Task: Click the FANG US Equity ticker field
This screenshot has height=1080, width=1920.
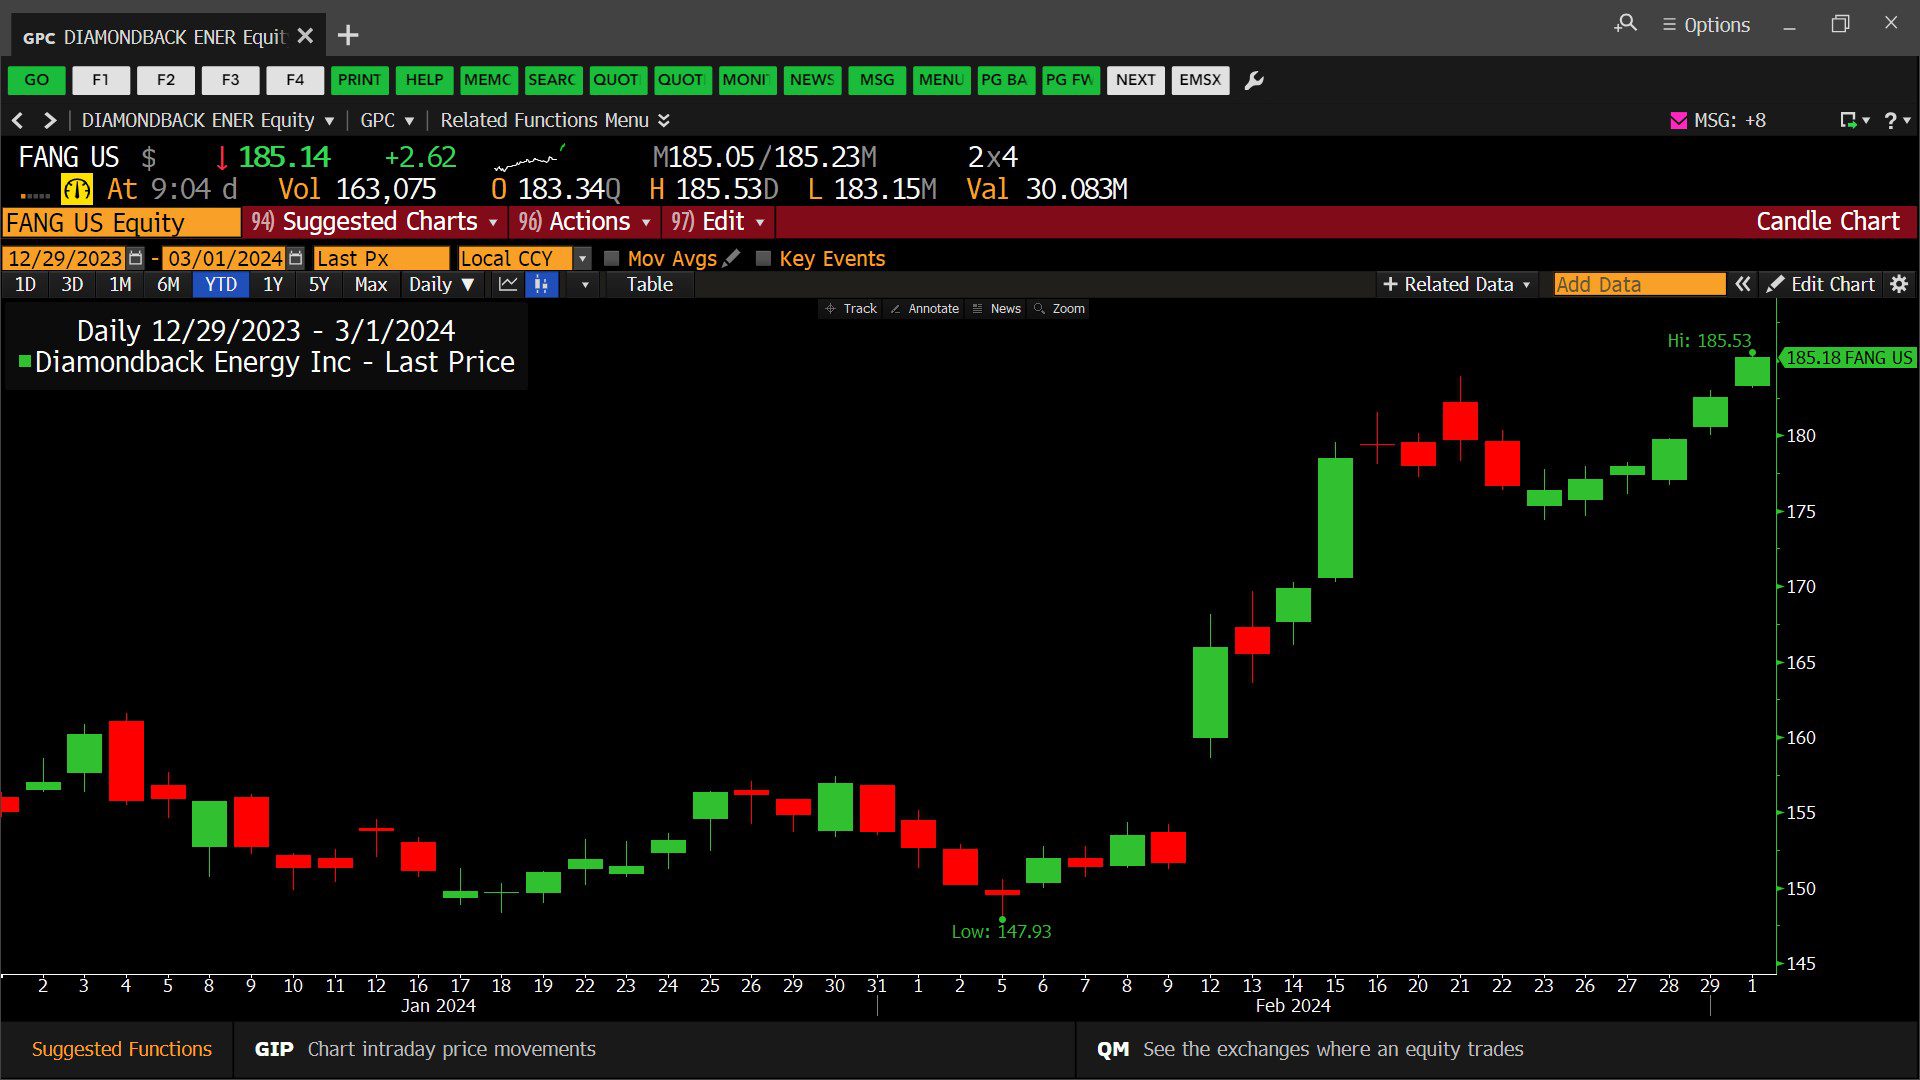Action: pyautogui.click(x=122, y=222)
